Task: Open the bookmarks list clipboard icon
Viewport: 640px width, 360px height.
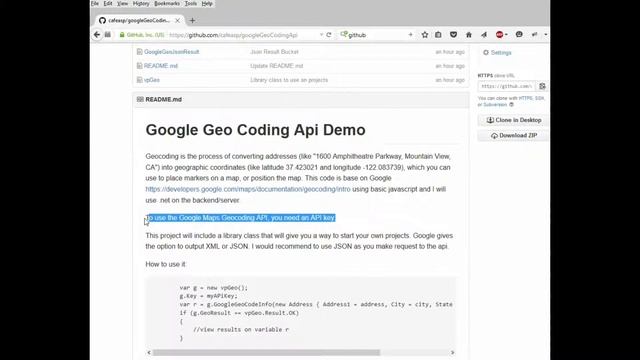Action: click(x=438, y=35)
